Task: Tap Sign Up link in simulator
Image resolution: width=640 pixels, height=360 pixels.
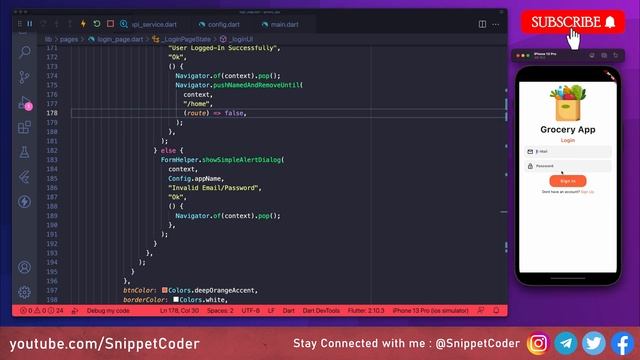Action: click(x=587, y=192)
